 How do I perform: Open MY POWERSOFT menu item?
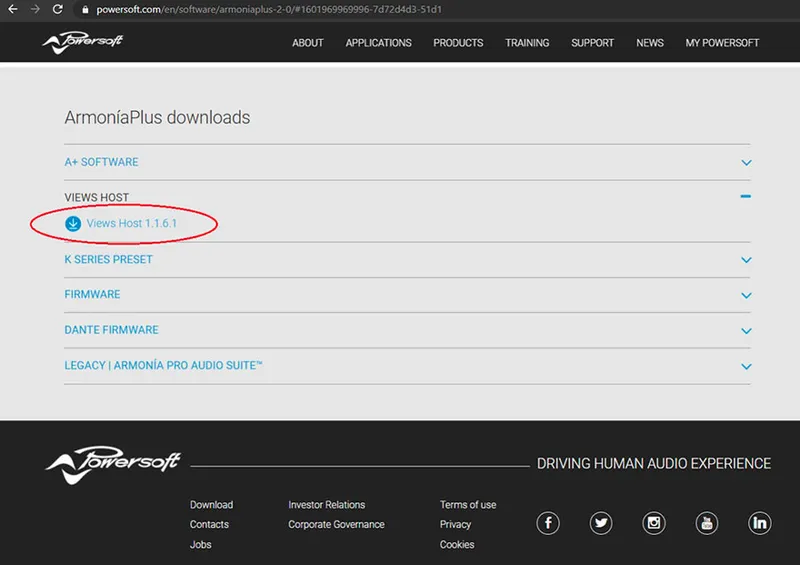point(722,43)
